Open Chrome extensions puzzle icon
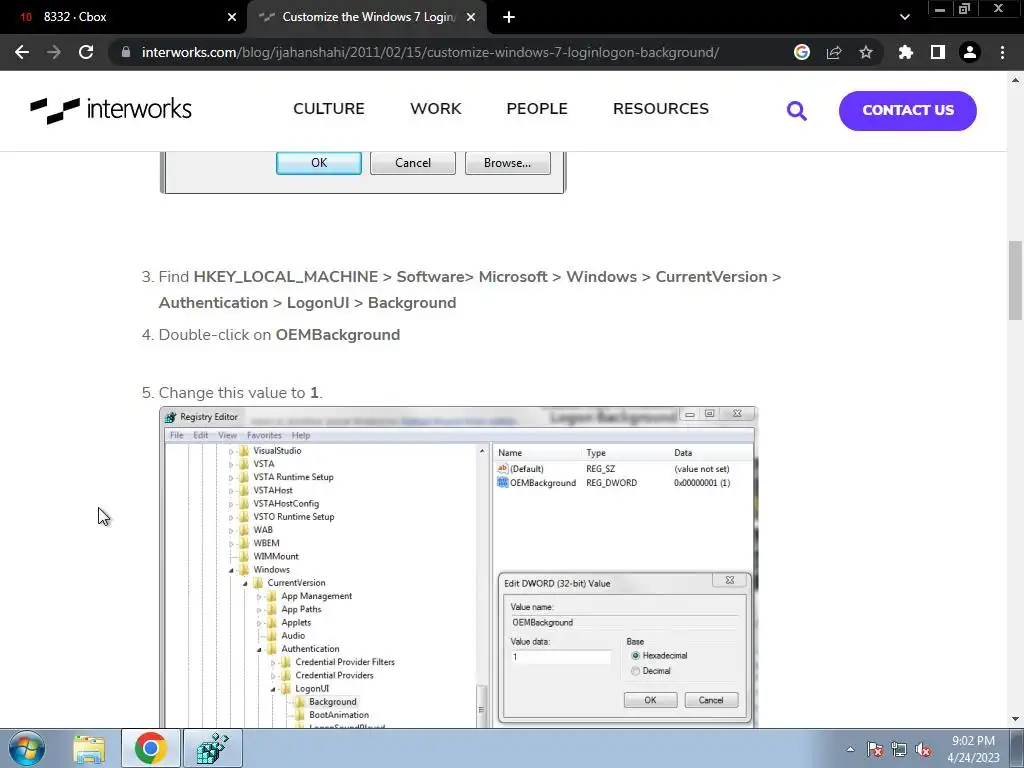 [906, 52]
